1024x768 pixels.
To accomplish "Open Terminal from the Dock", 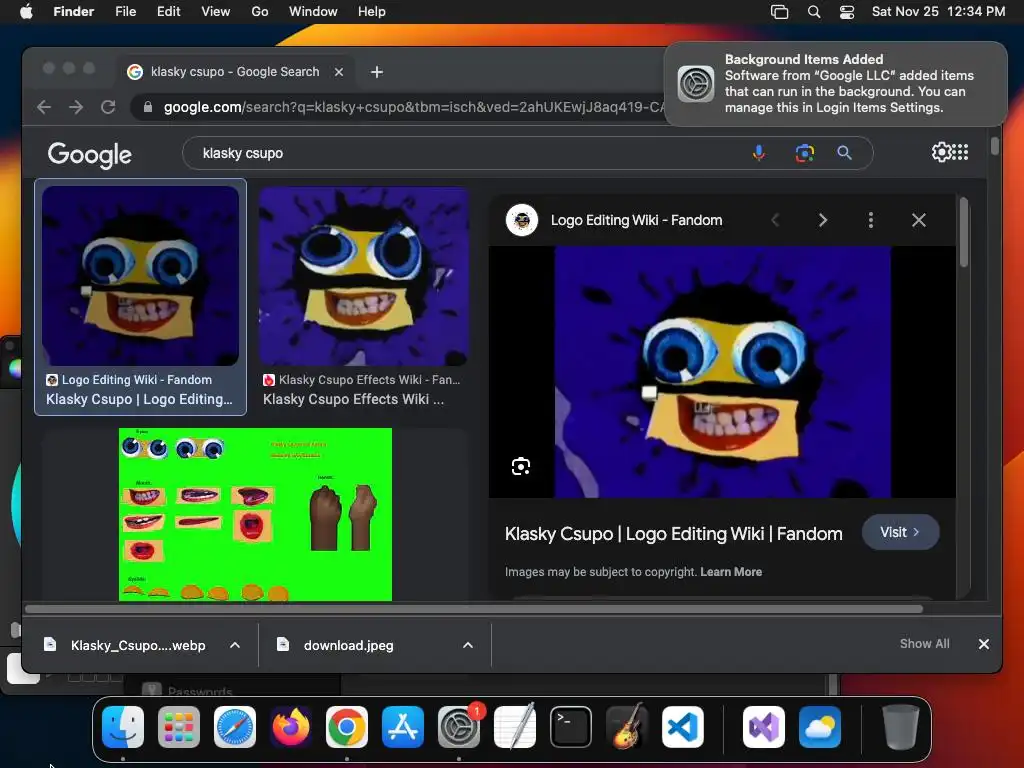I will [x=571, y=727].
